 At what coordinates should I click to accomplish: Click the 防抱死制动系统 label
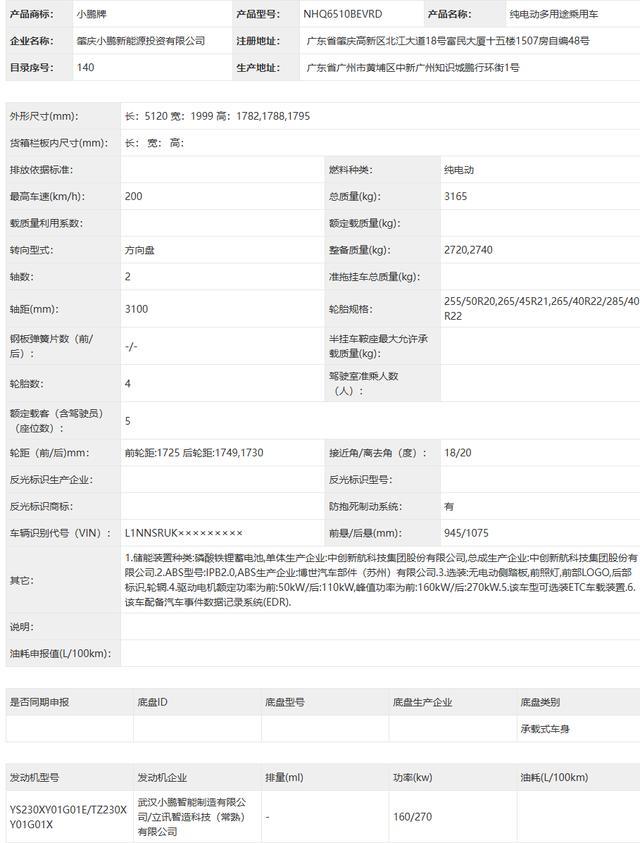366,506
